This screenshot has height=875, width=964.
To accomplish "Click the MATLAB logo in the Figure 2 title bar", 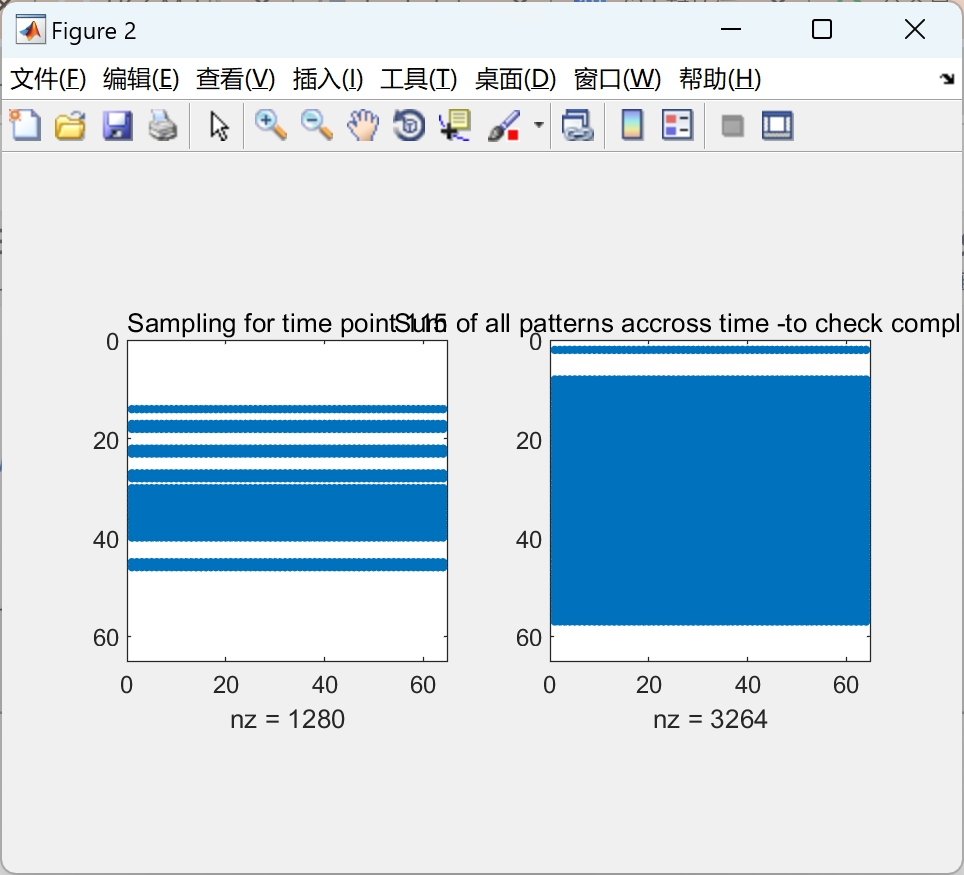I will [x=30, y=30].
